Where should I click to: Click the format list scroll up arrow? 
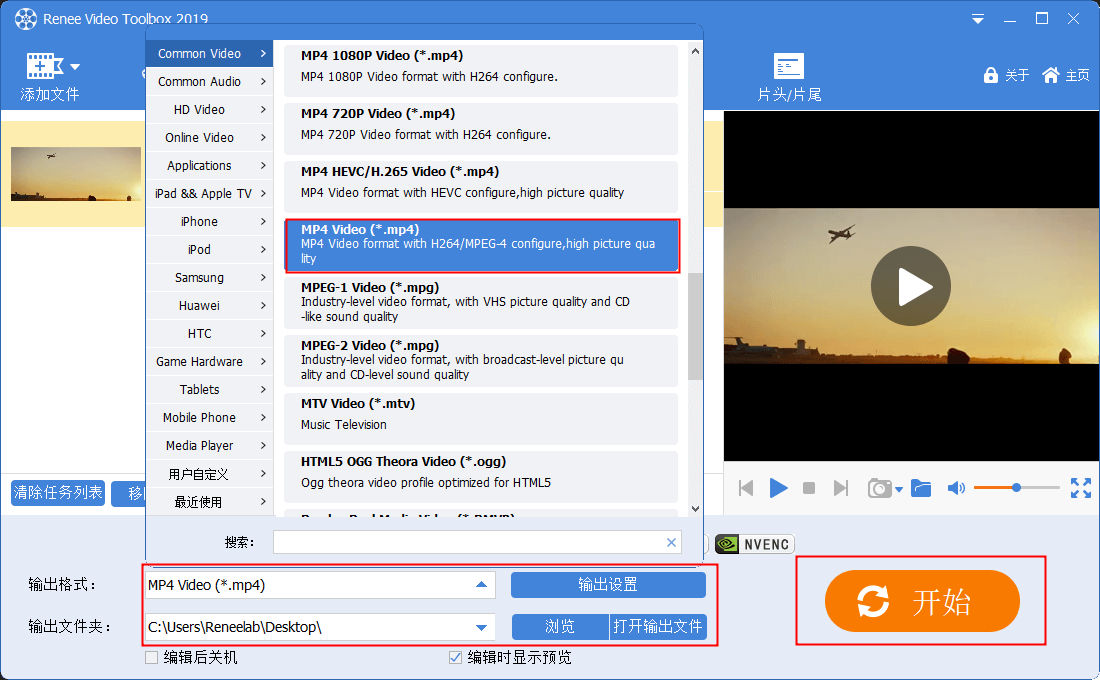(695, 51)
